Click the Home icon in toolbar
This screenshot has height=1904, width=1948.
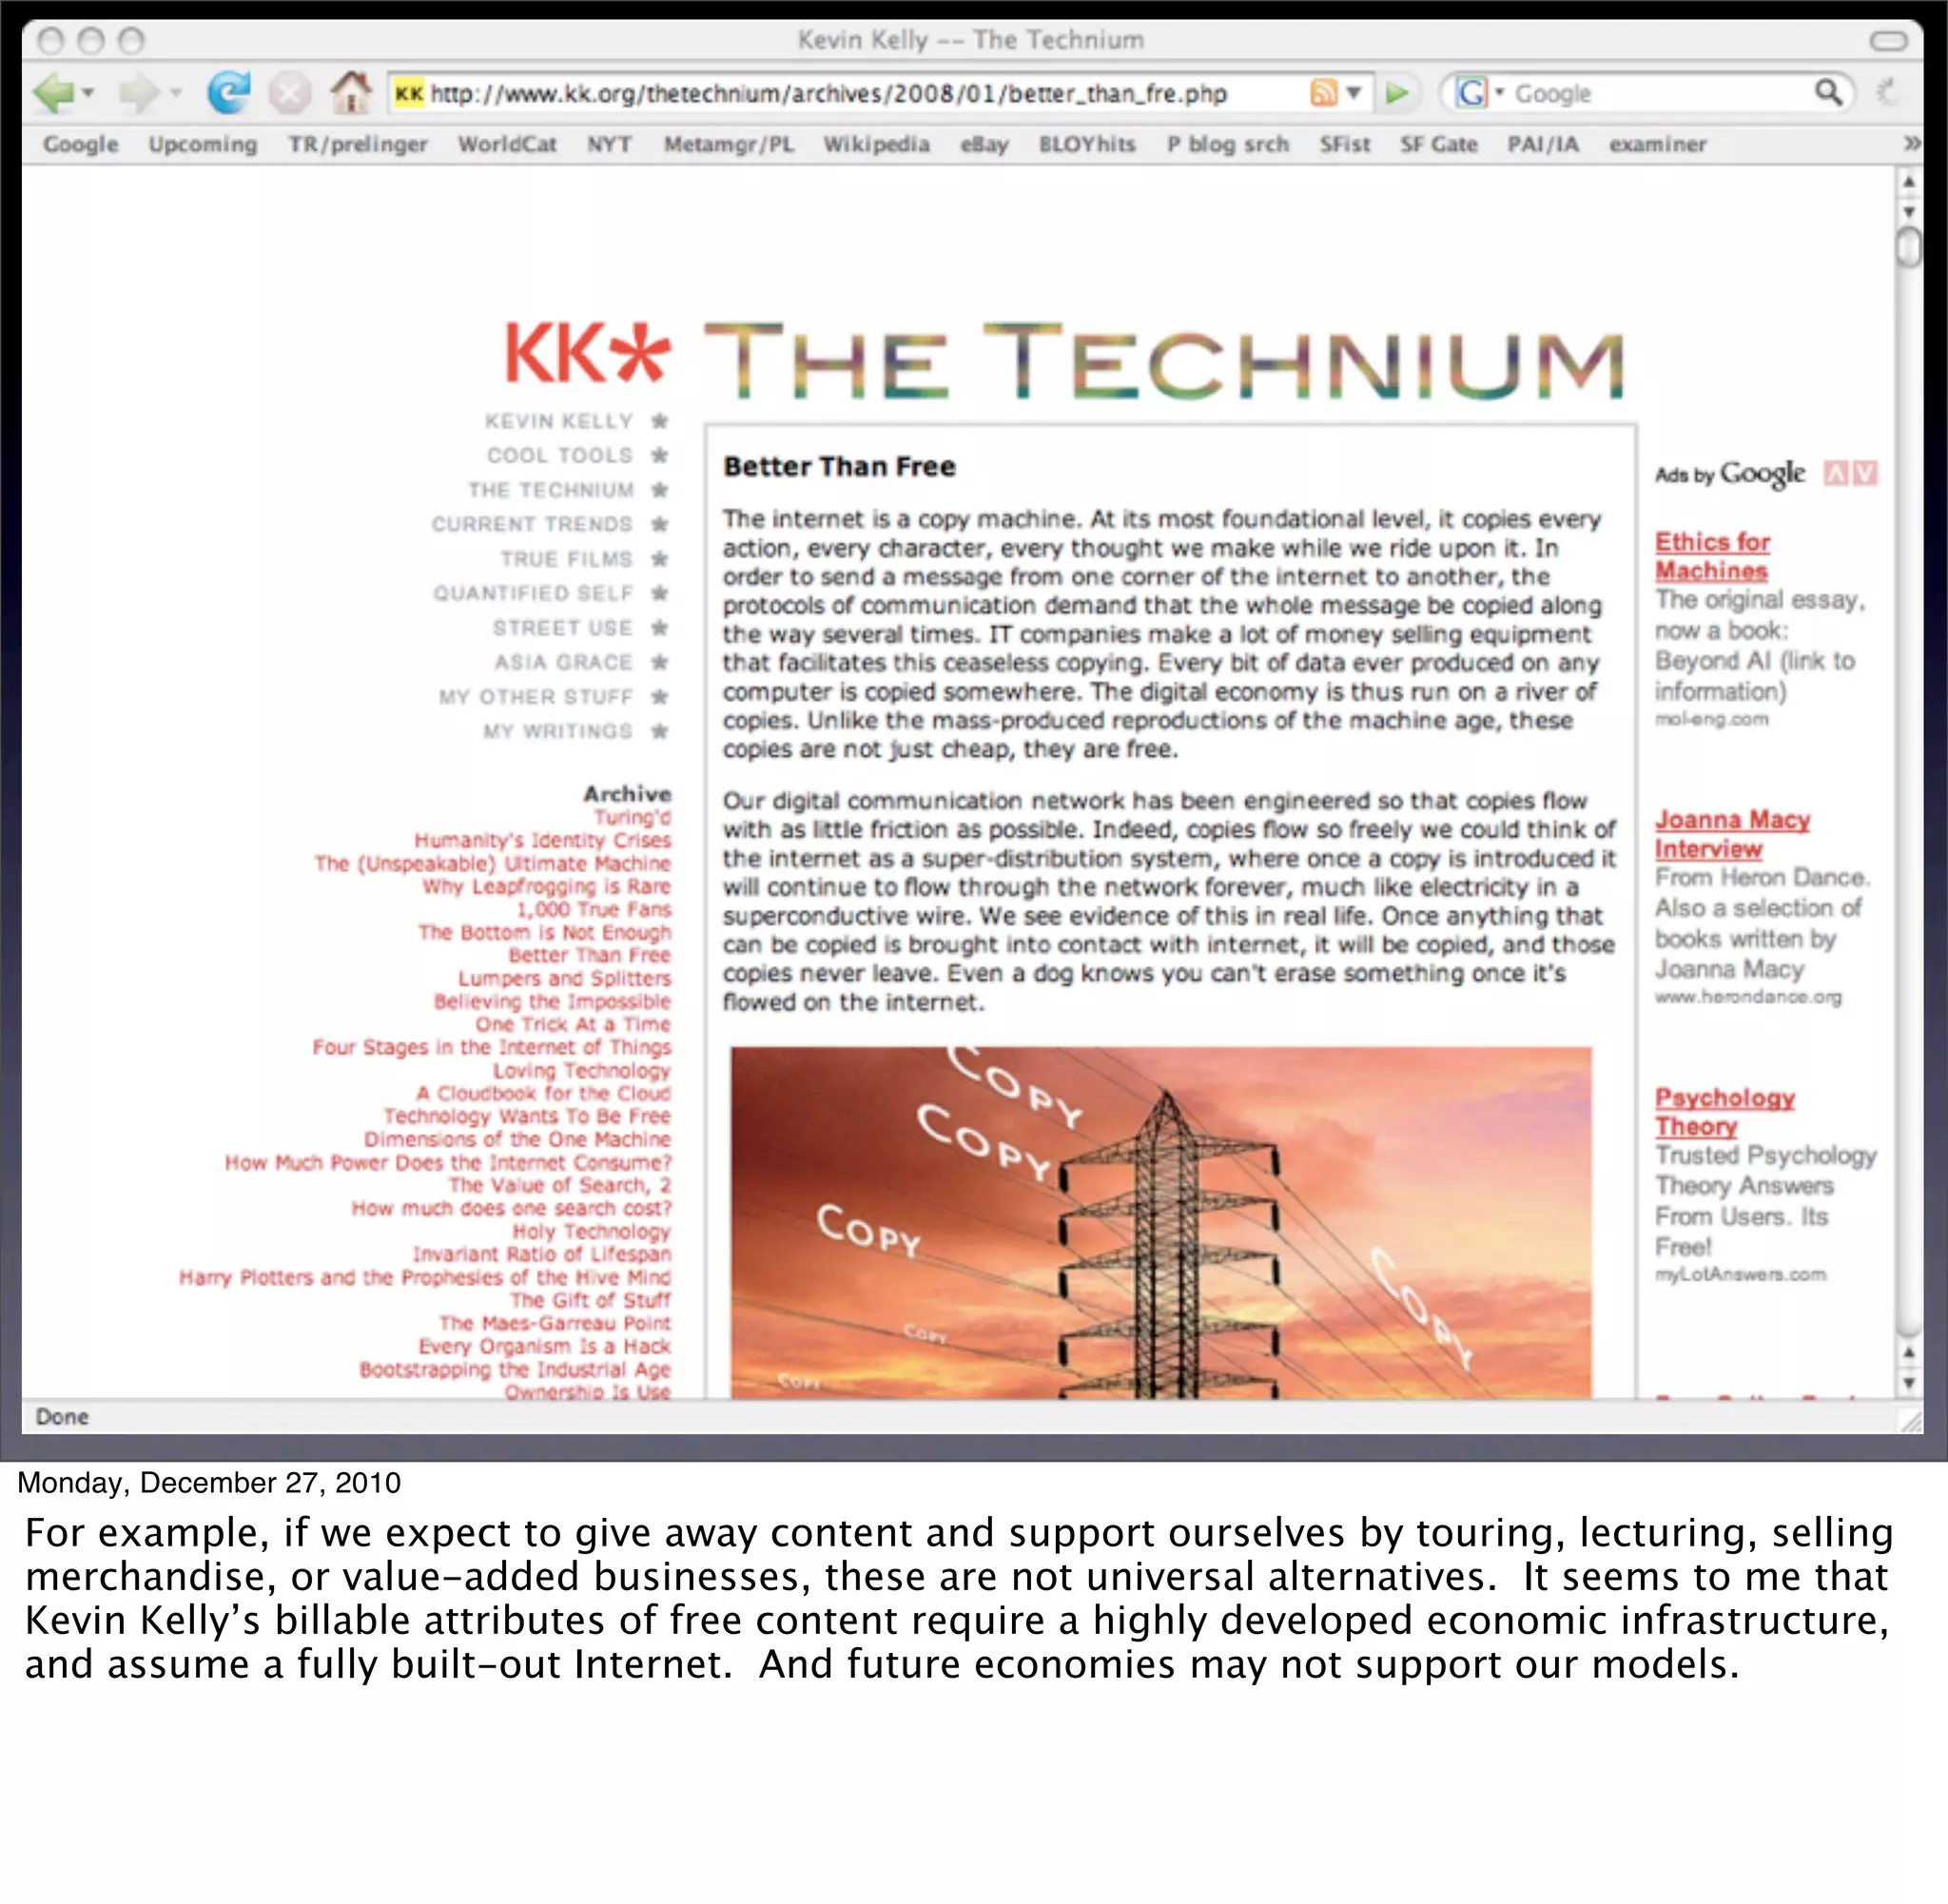click(350, 93)
